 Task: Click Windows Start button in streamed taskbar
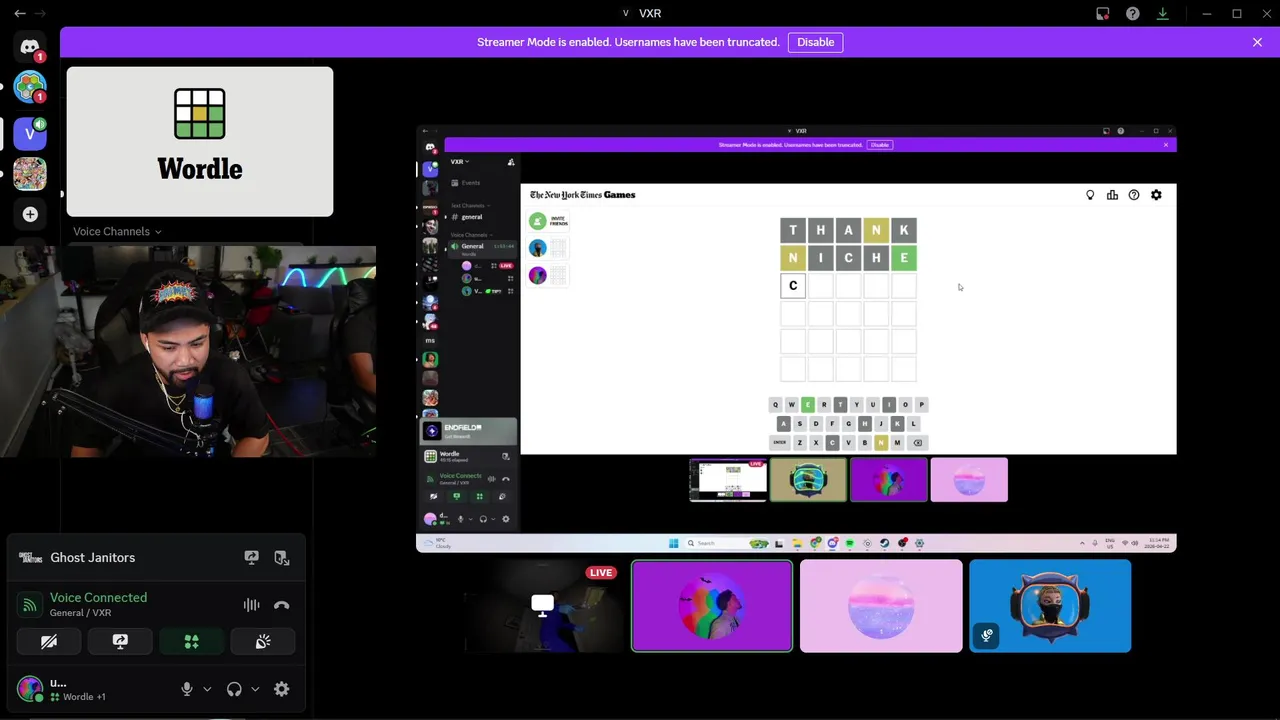(674, 543)
